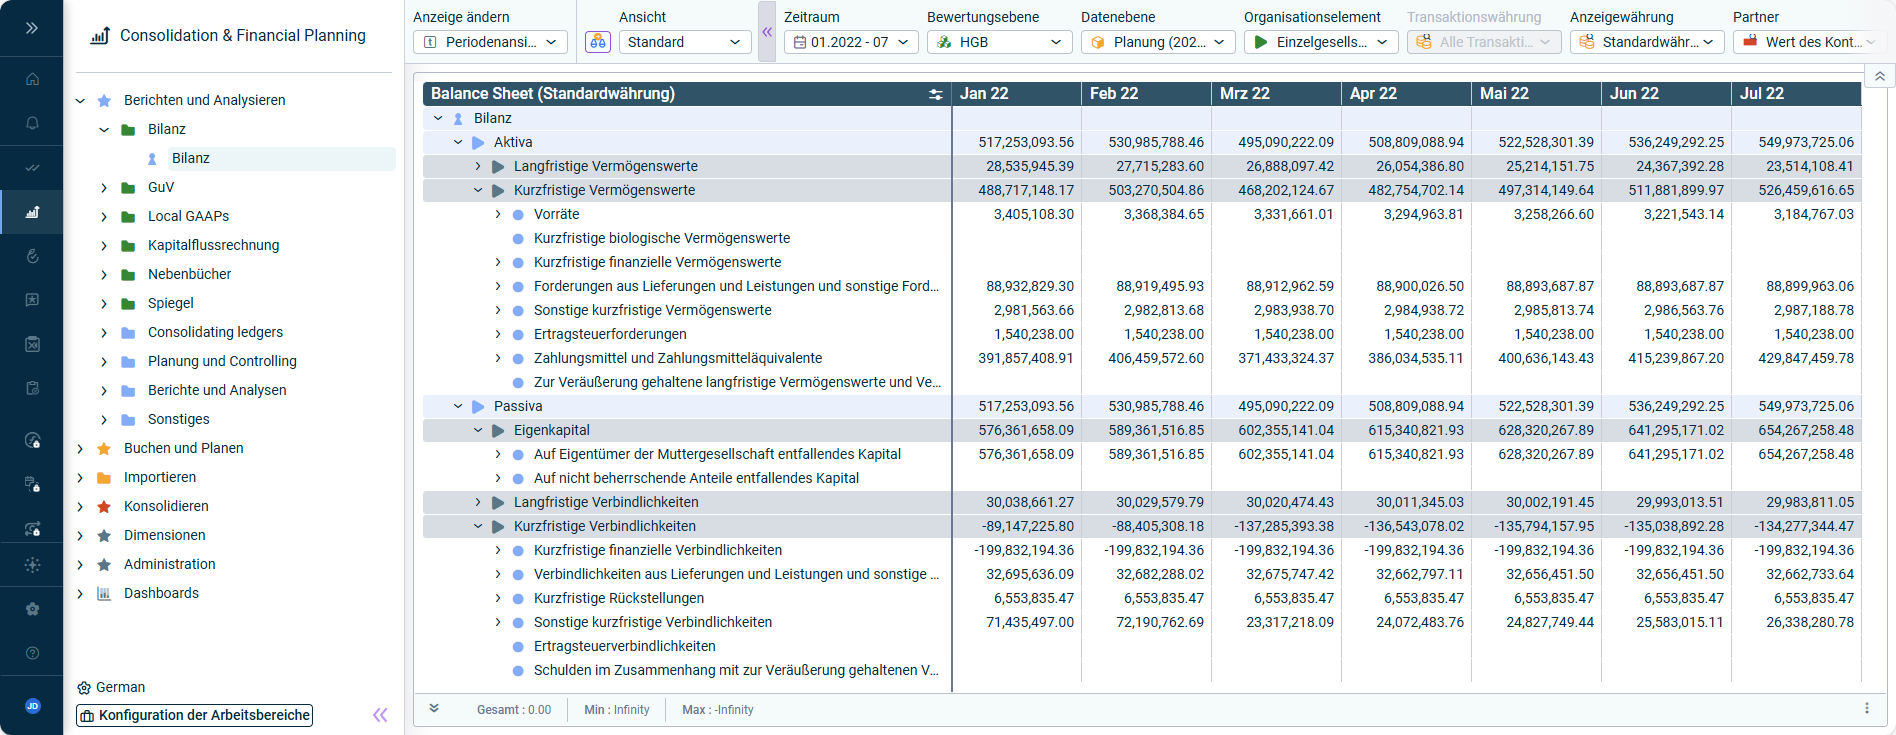
Task: Open the Anzeige ändern Periodenansicht dropdown
Action: pyautogui.click(x=490, y=42)
